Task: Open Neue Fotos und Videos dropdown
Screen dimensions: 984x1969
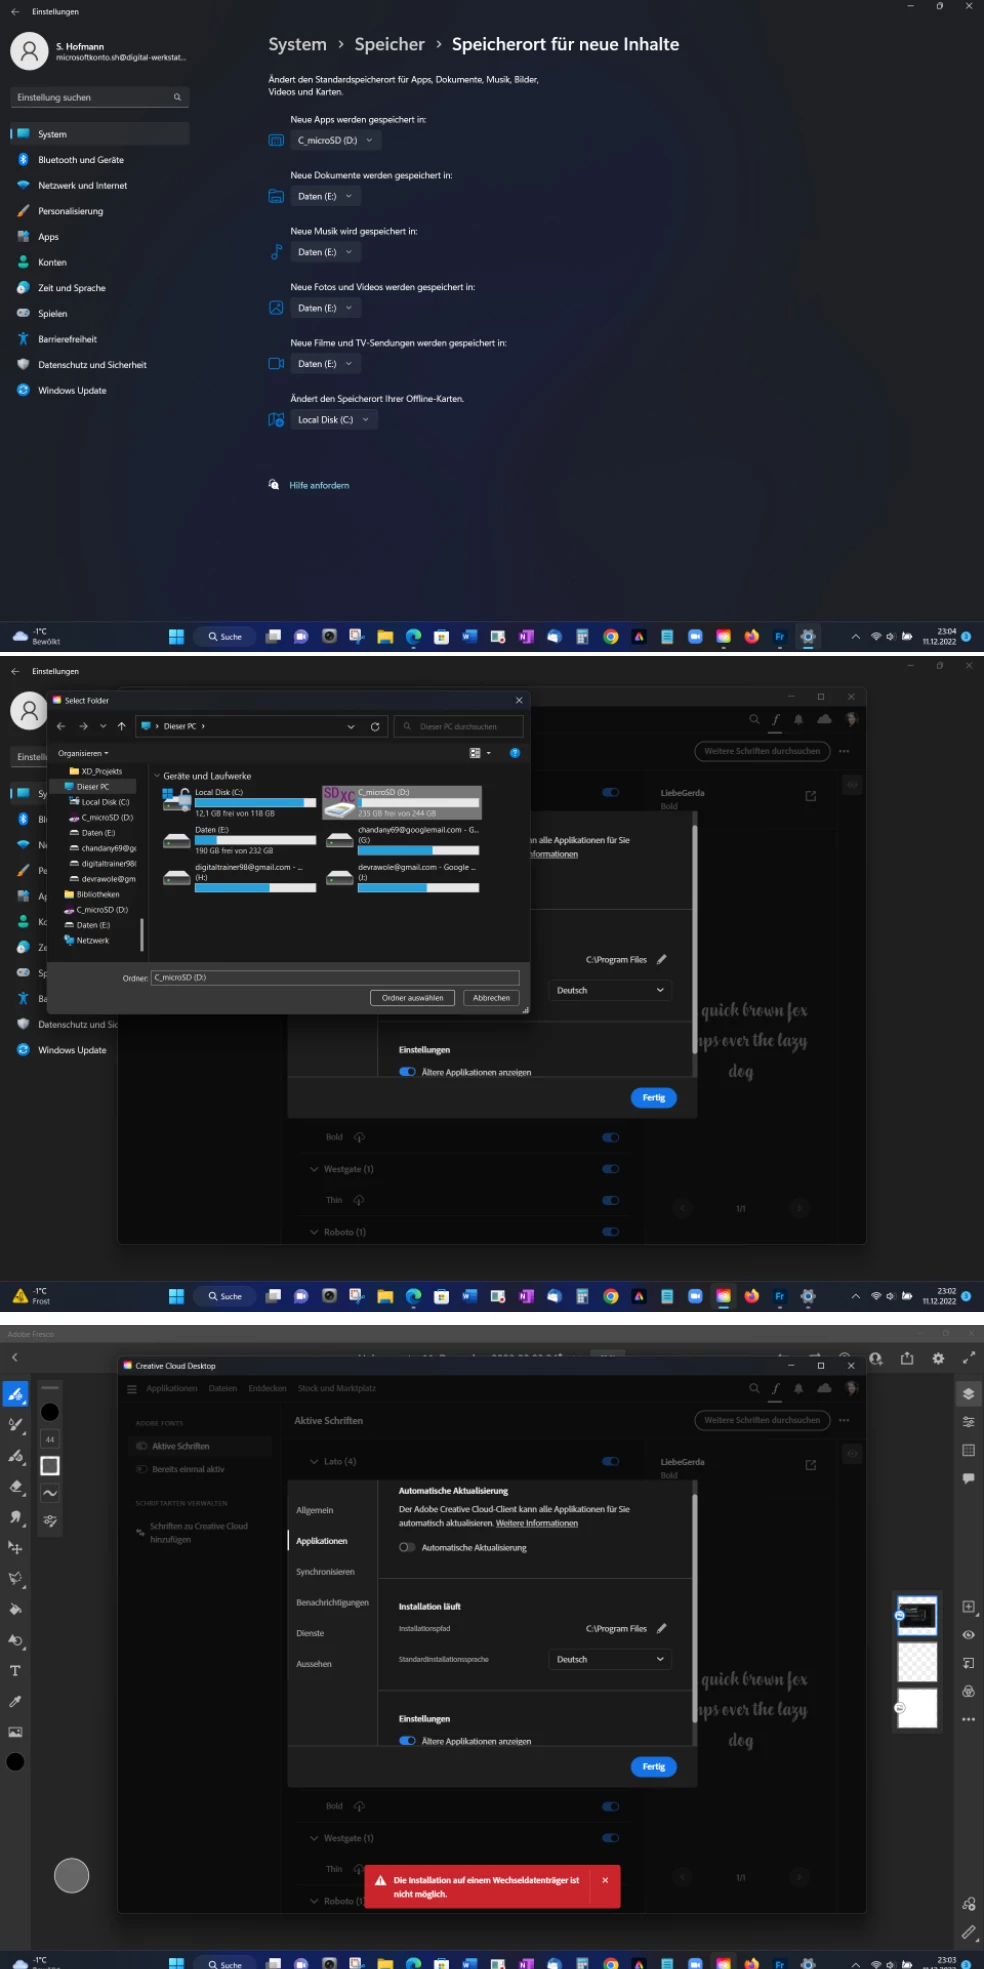Action: click(324, 308)
